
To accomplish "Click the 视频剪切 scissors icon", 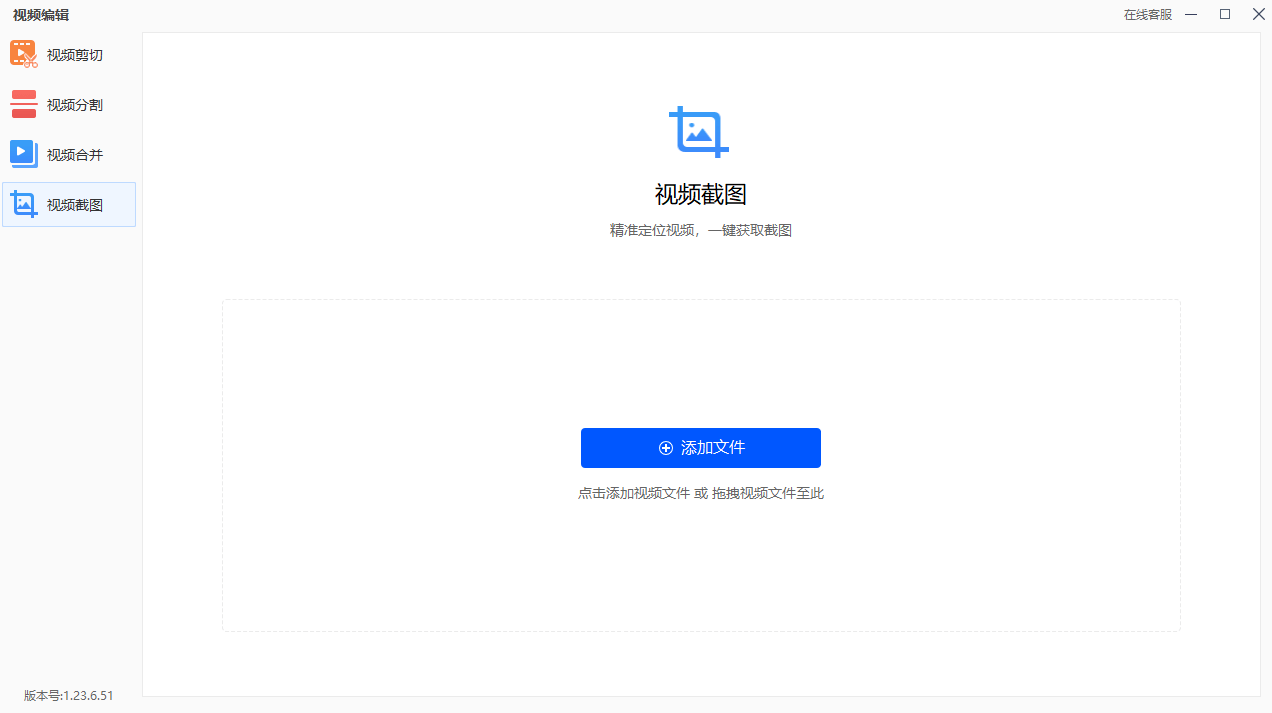I will [24, 54].
